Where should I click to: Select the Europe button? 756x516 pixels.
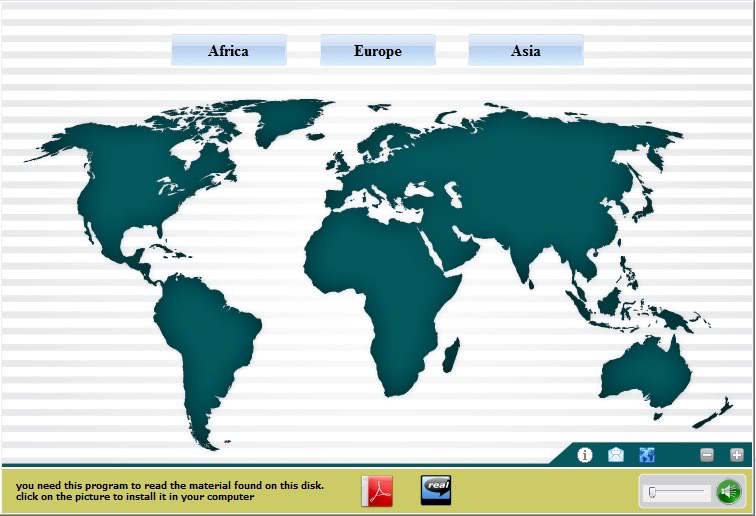coord(377,51)
